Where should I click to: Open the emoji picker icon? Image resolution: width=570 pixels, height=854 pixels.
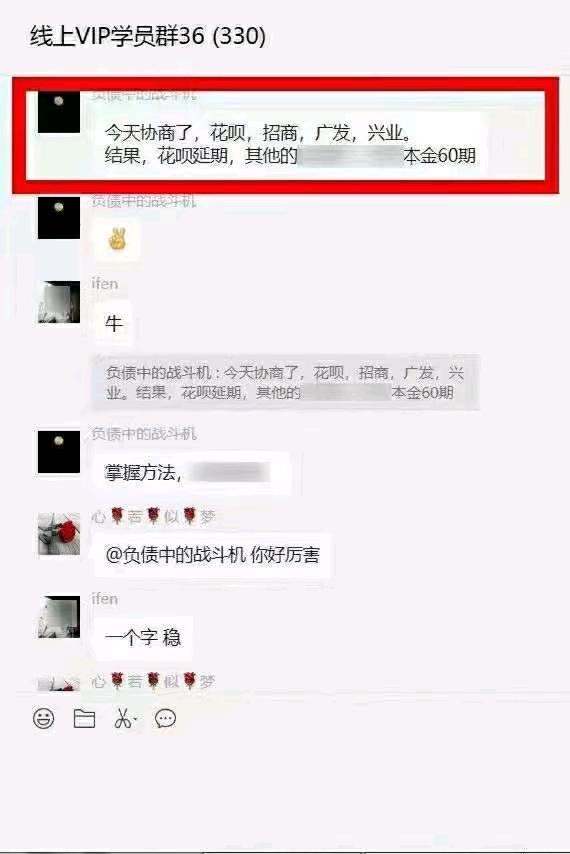tap(44, 718)
